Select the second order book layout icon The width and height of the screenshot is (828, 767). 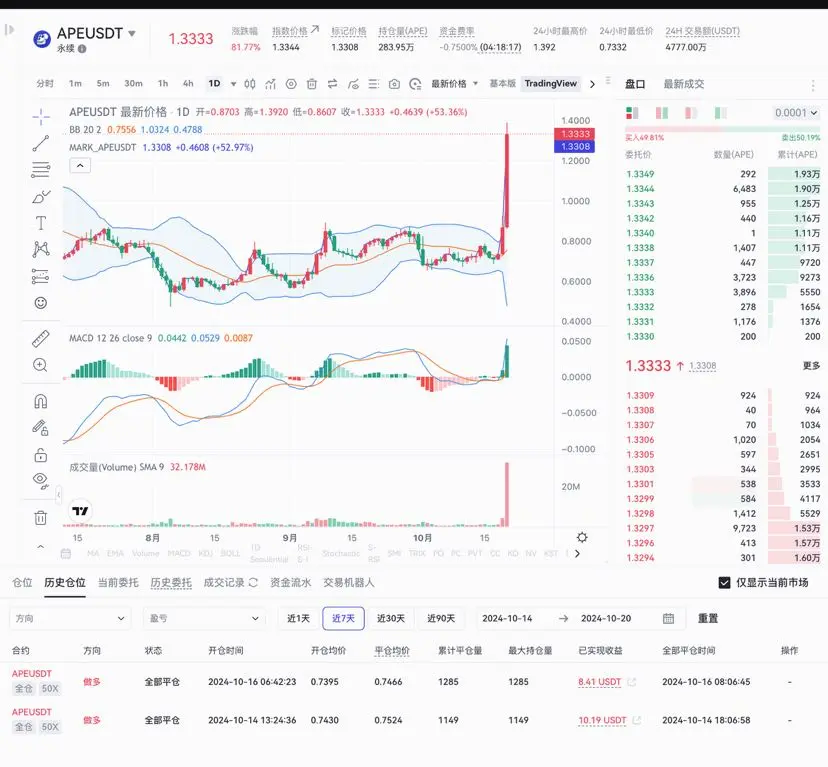click(662, 113)
